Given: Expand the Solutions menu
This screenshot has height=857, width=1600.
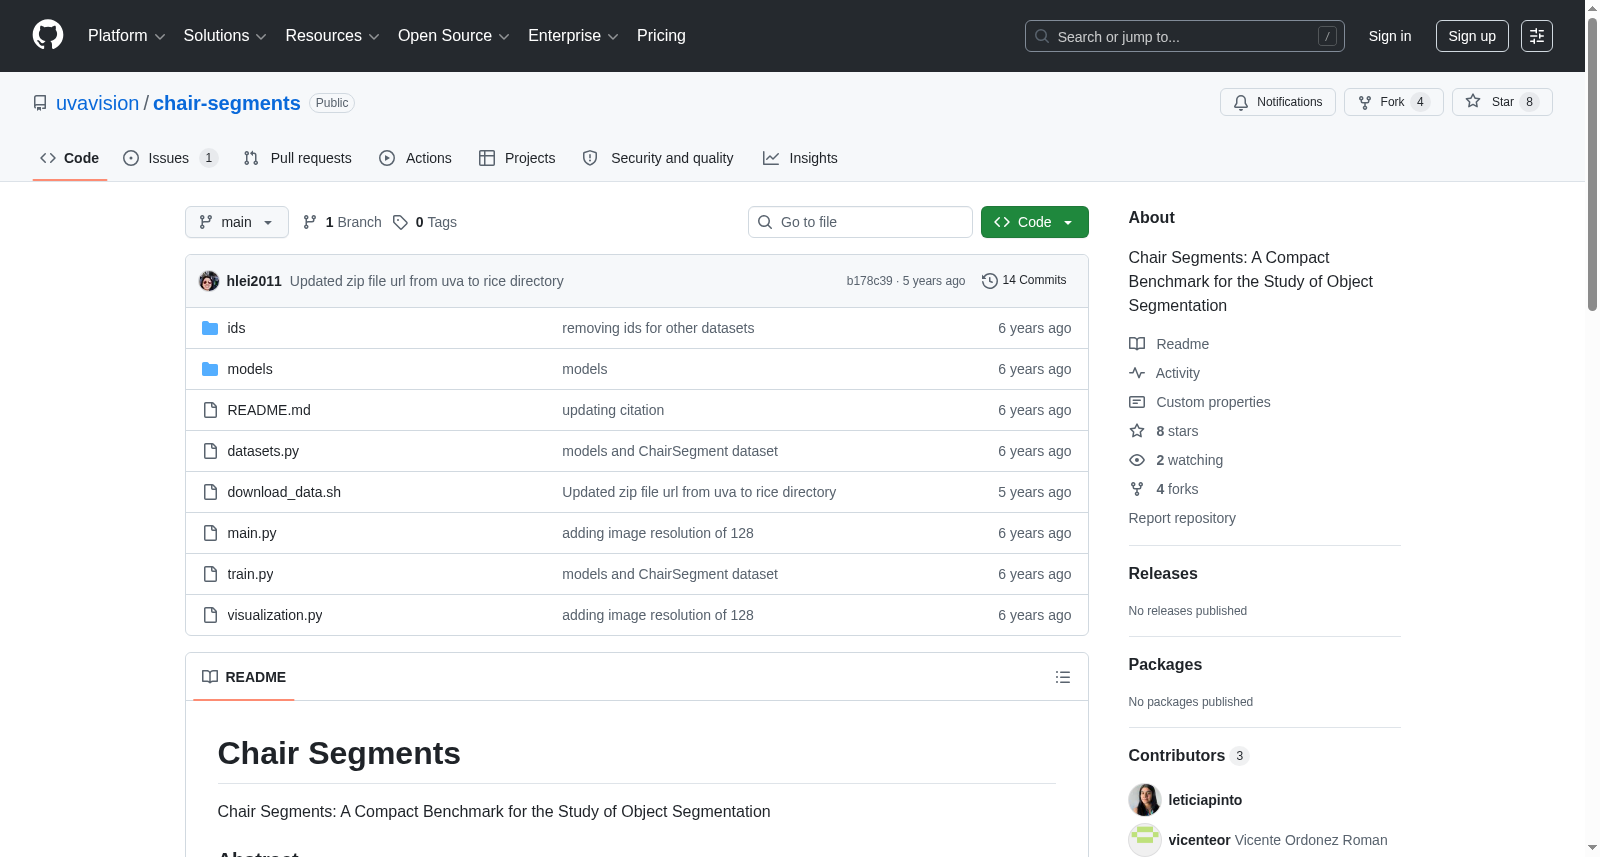Looking at the screenshot, I should coord(225,36).
